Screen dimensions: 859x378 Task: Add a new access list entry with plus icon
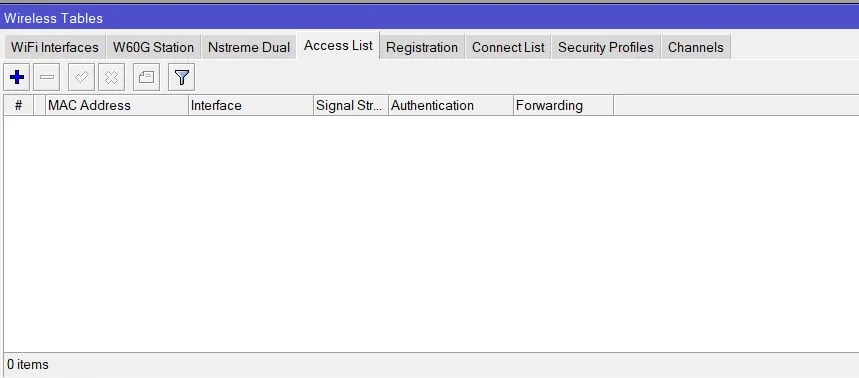point(17,77)
